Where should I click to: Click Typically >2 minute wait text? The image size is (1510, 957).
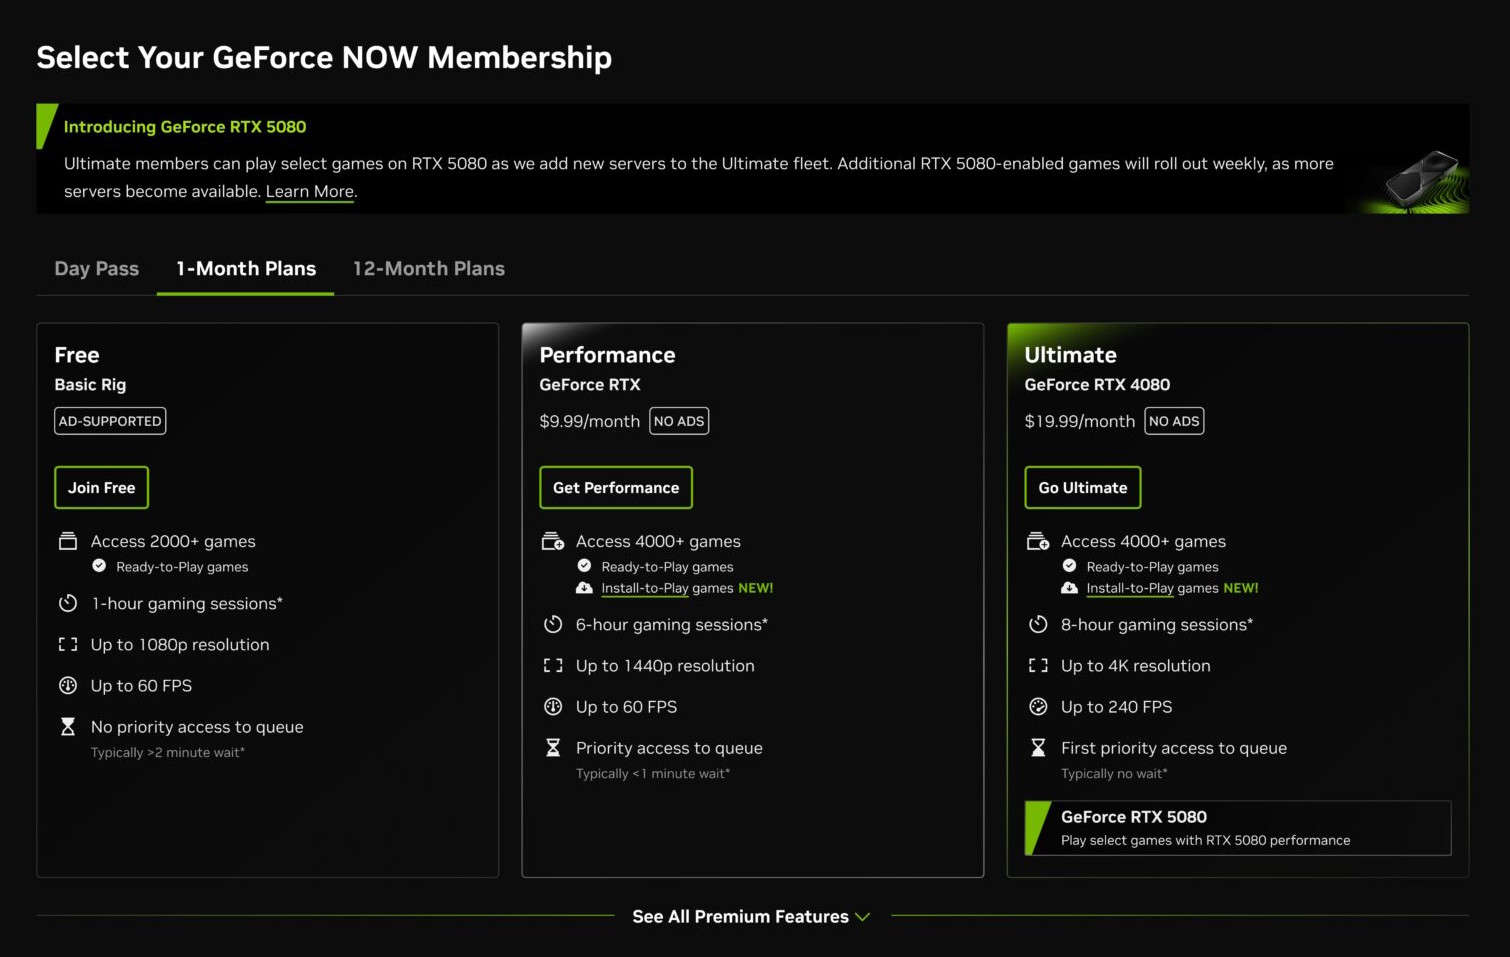167,752
